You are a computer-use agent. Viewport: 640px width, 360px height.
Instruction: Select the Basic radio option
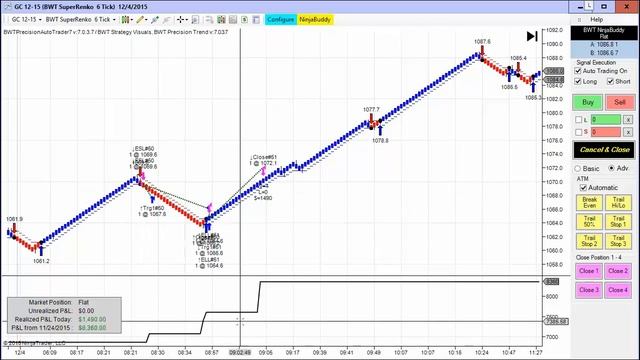[x=578, y=168]
